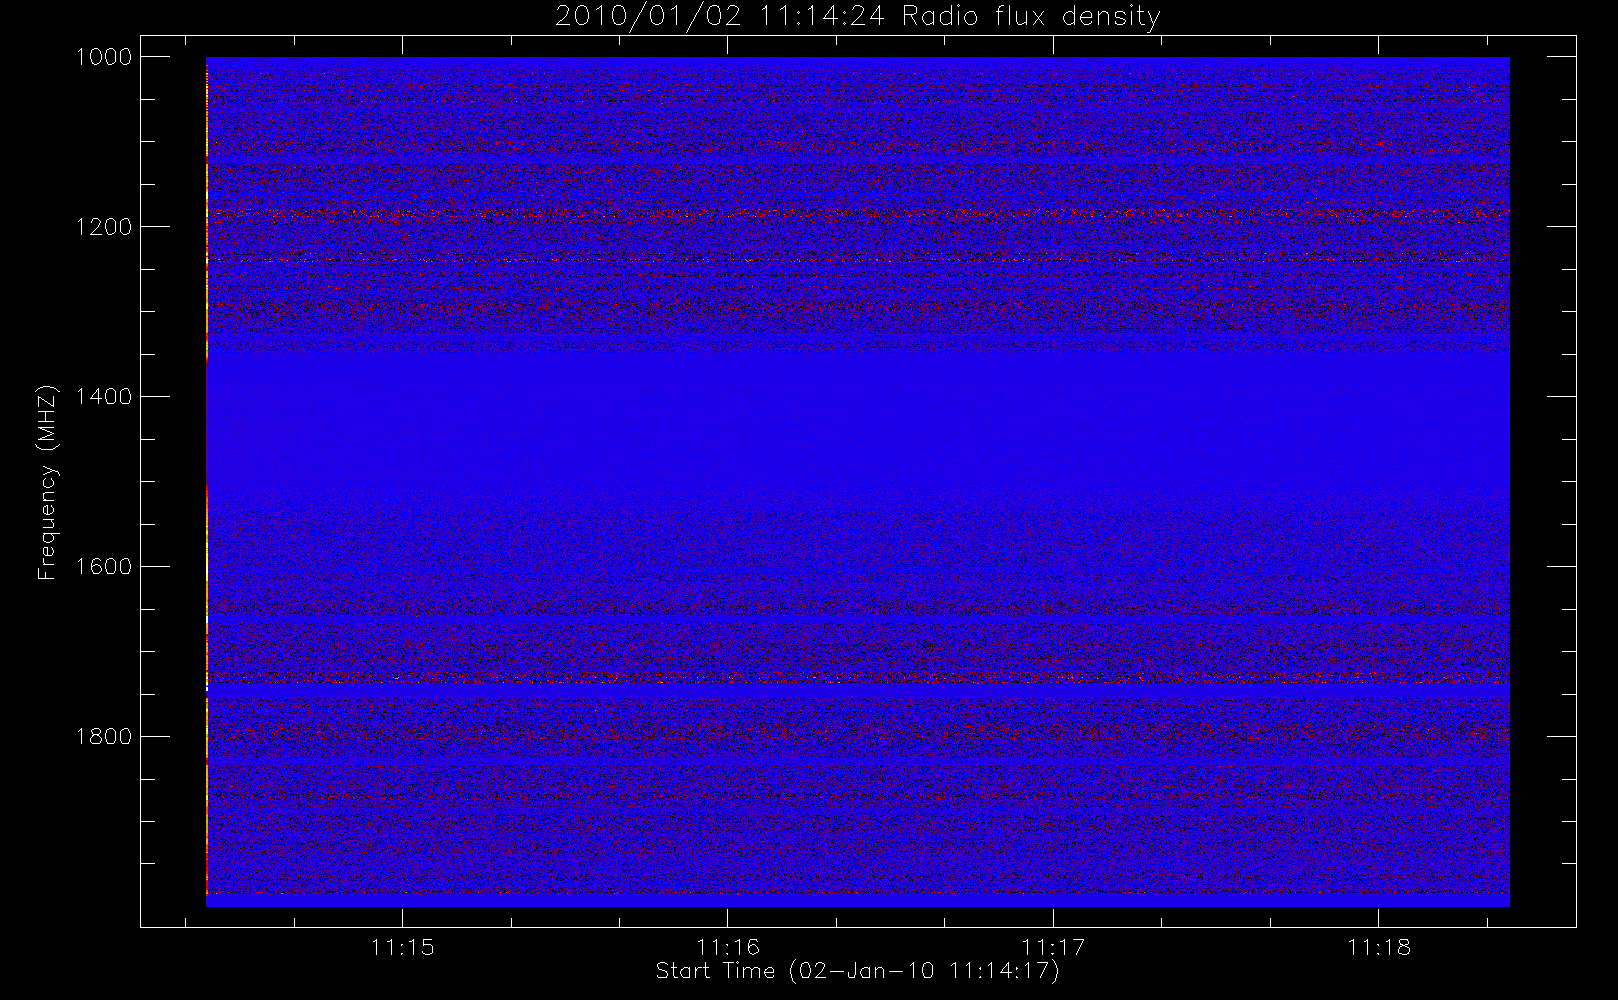
Task: Click the 1000 frequency tick label
Action: (x=104, y=57)
